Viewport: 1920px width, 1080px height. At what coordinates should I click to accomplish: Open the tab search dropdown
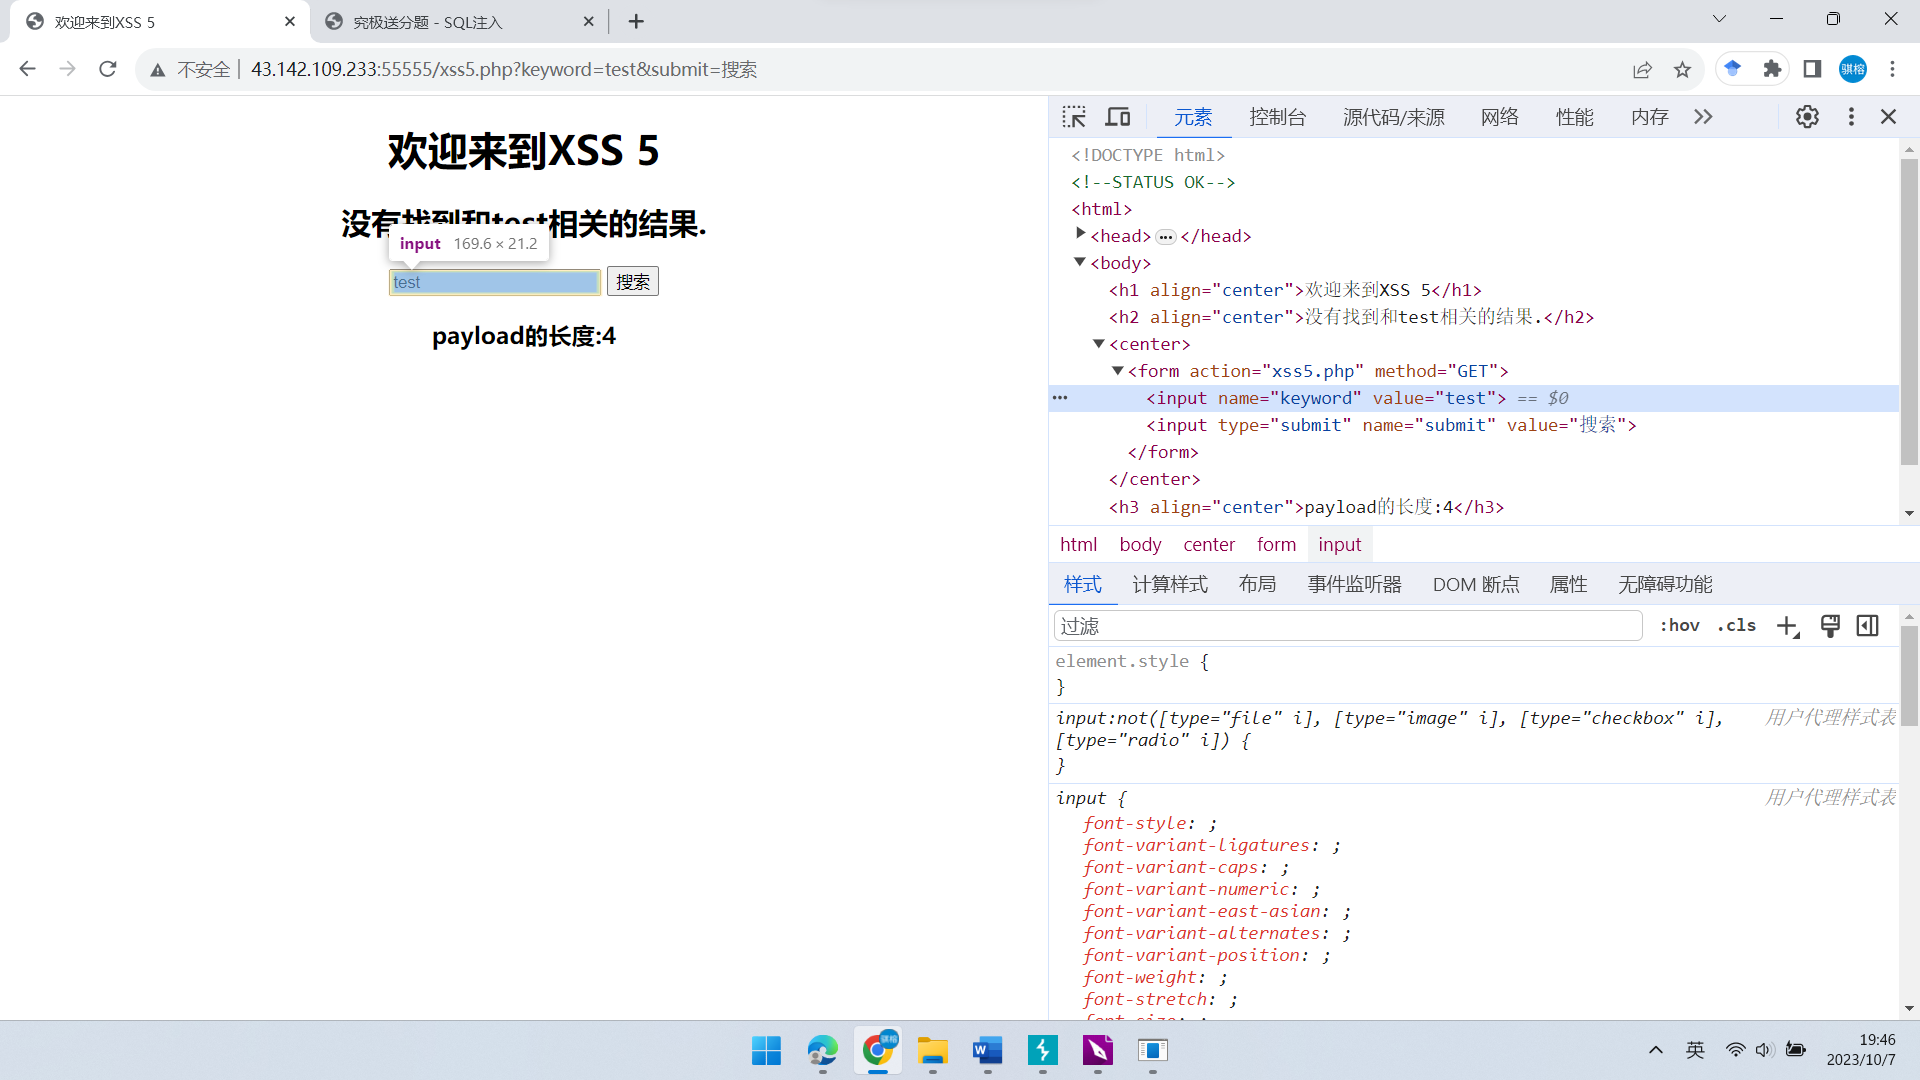point(1720,19)
